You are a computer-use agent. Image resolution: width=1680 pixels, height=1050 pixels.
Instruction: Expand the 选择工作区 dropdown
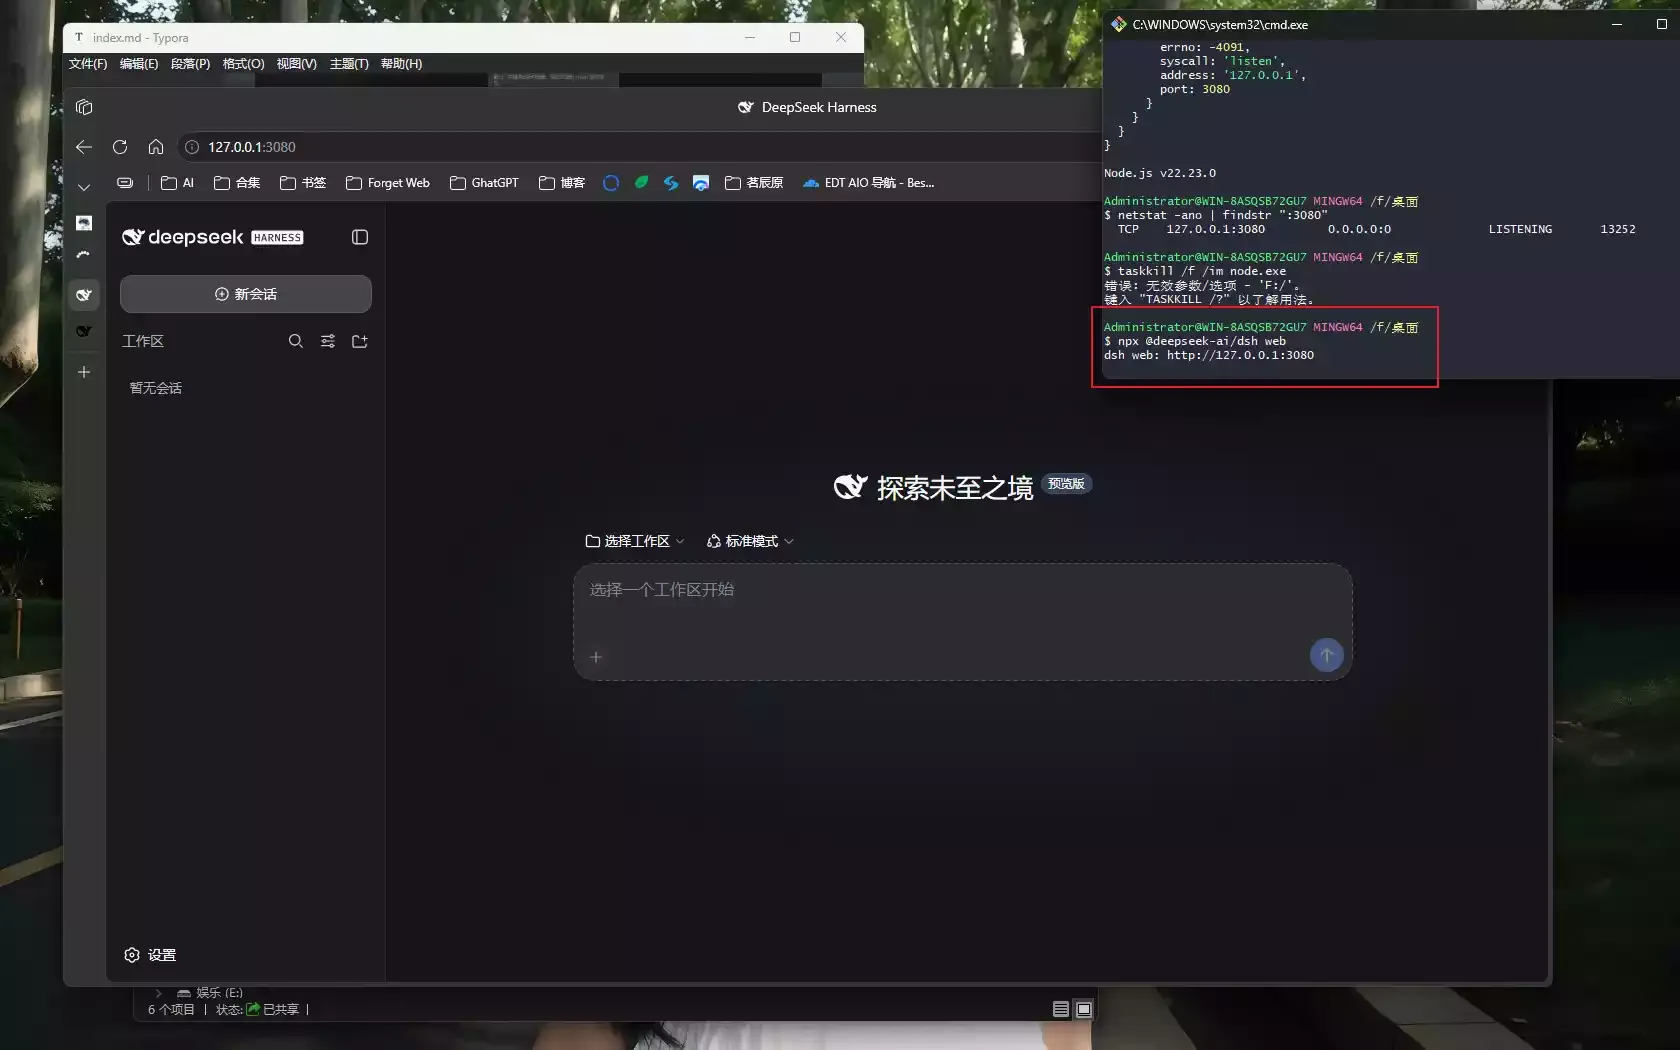[635, 541]
